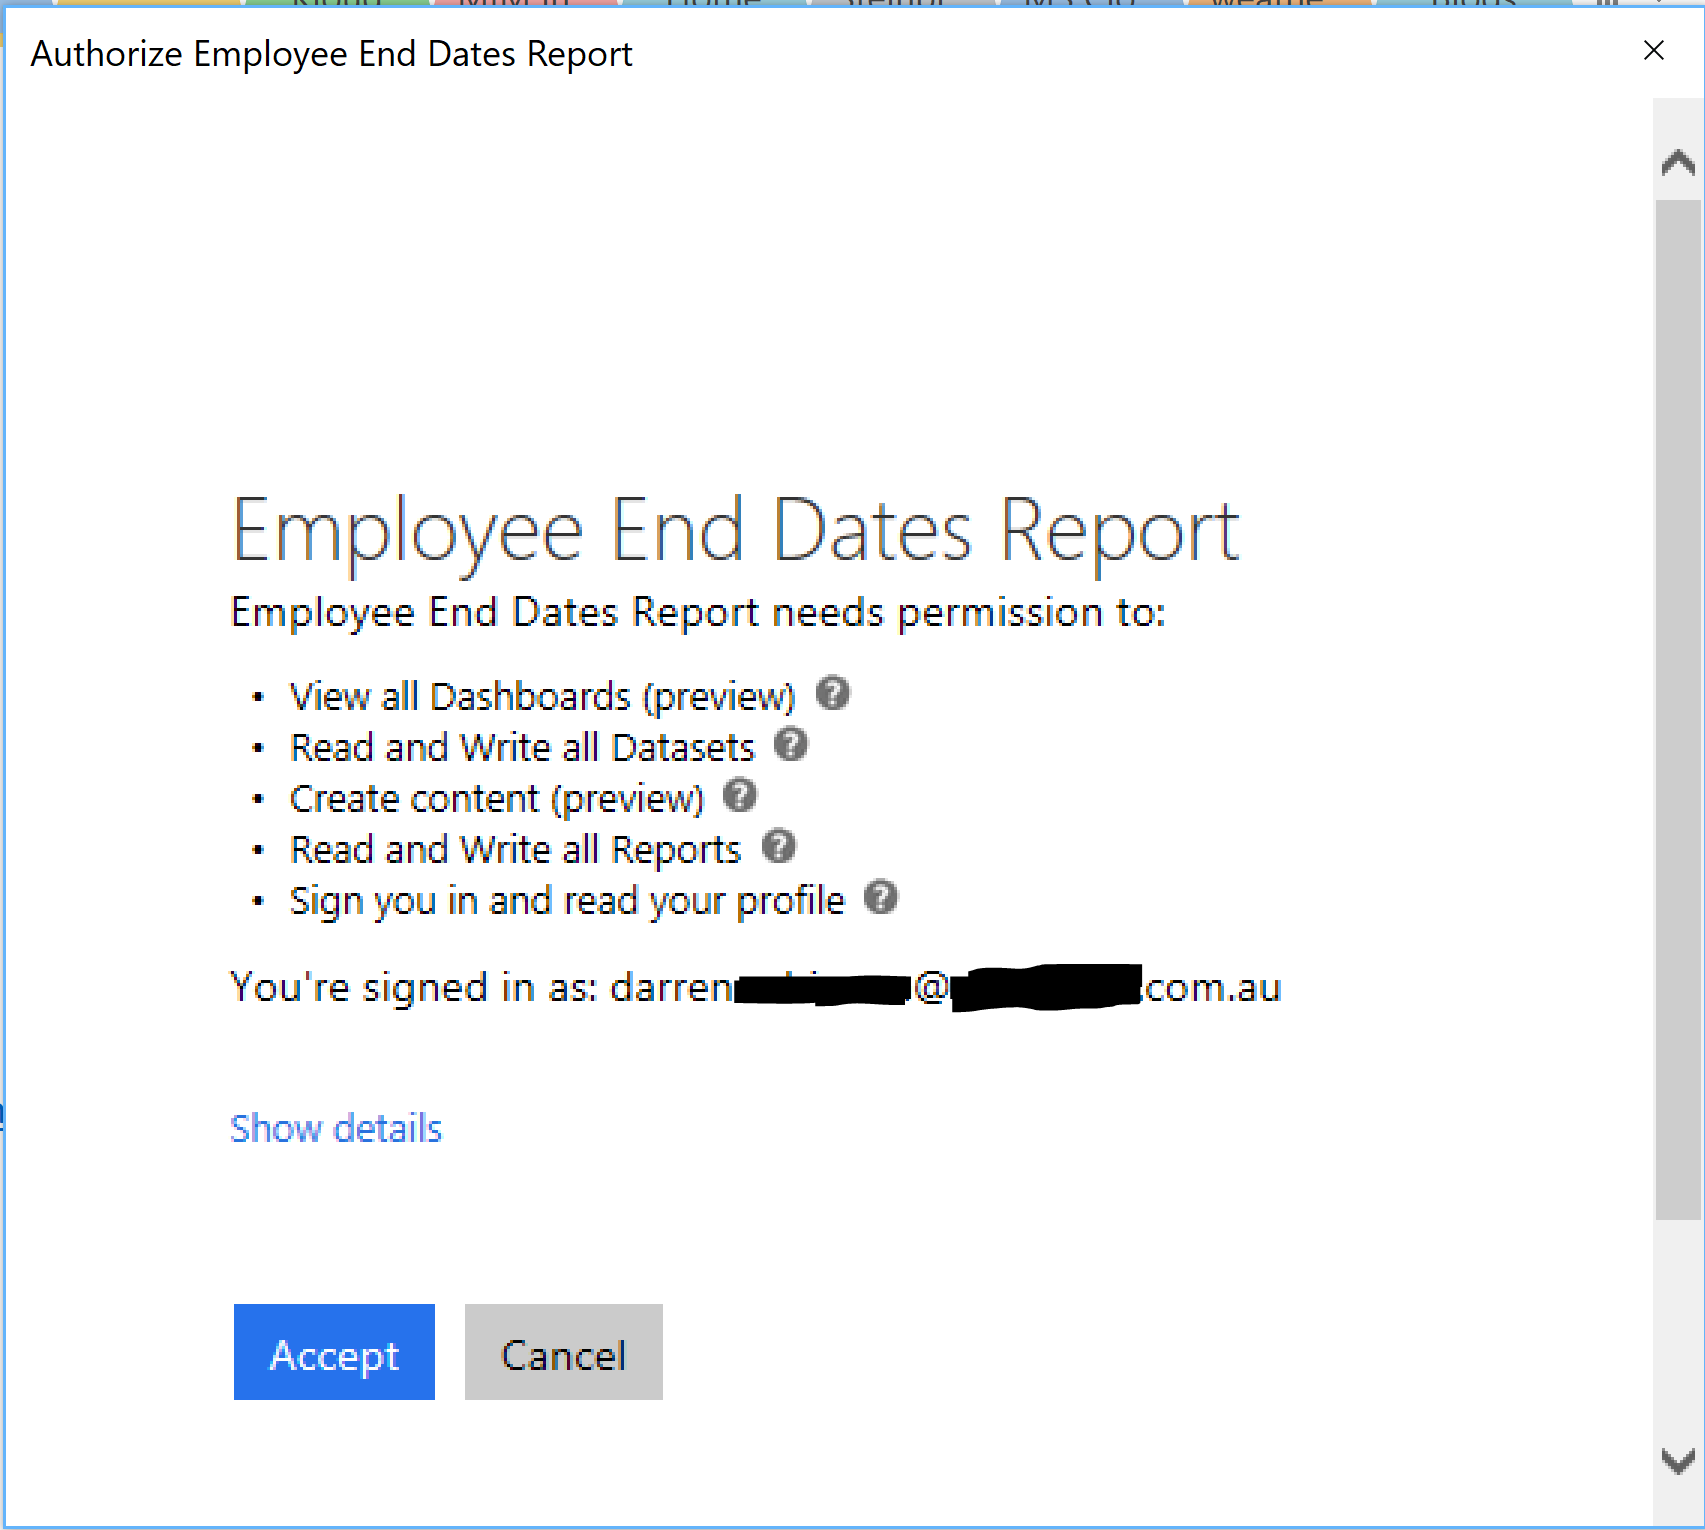Viewport: 1705px width, 1530px height.
Task: Accept the requested permissions
Action: [x=334, y=1352]
